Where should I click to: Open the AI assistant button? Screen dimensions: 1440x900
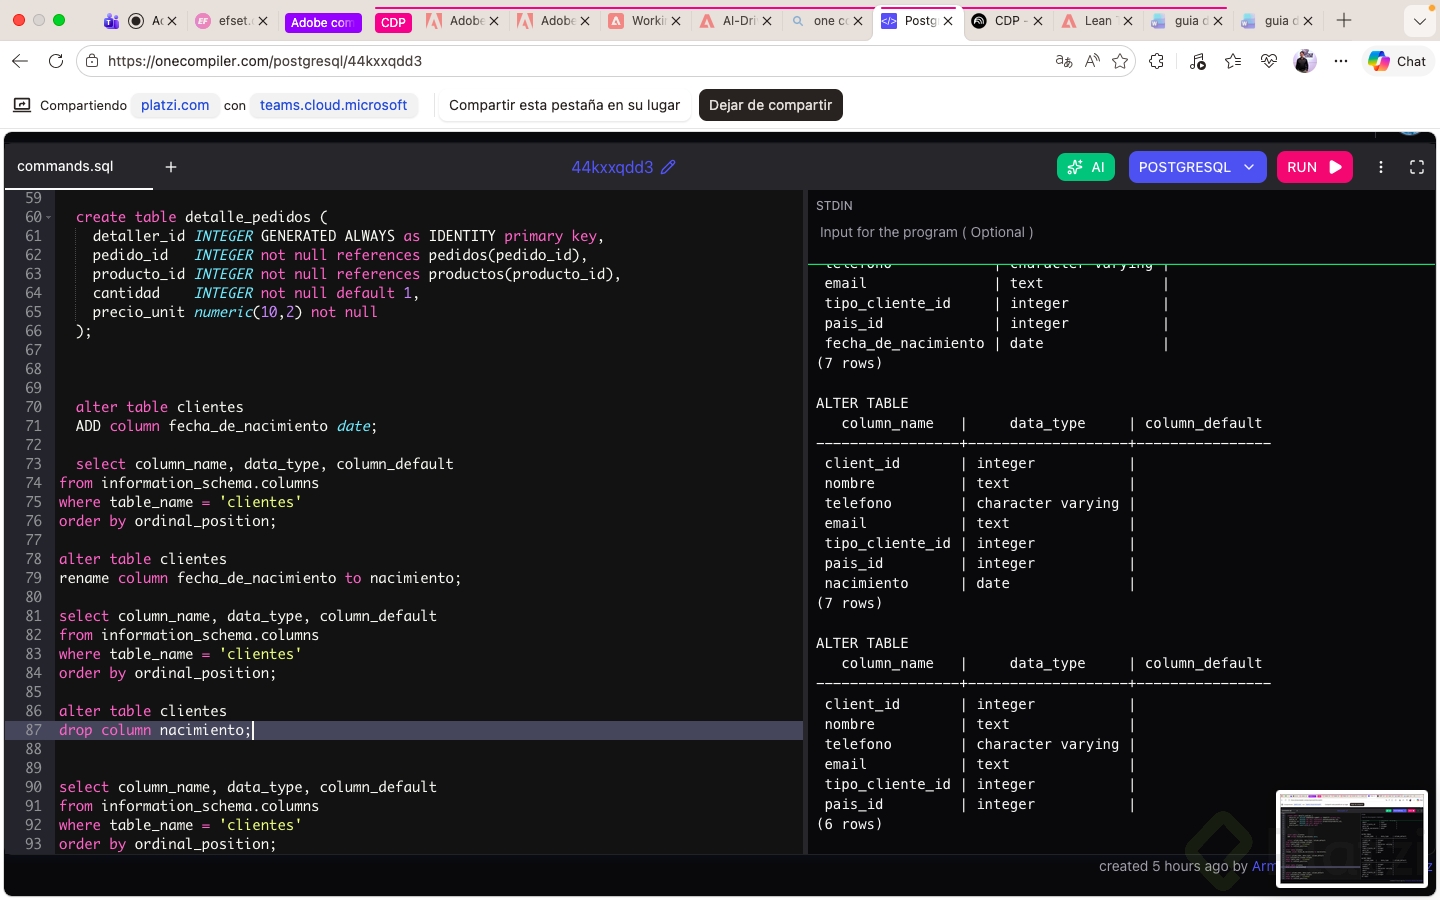(x=1086, y=167)
